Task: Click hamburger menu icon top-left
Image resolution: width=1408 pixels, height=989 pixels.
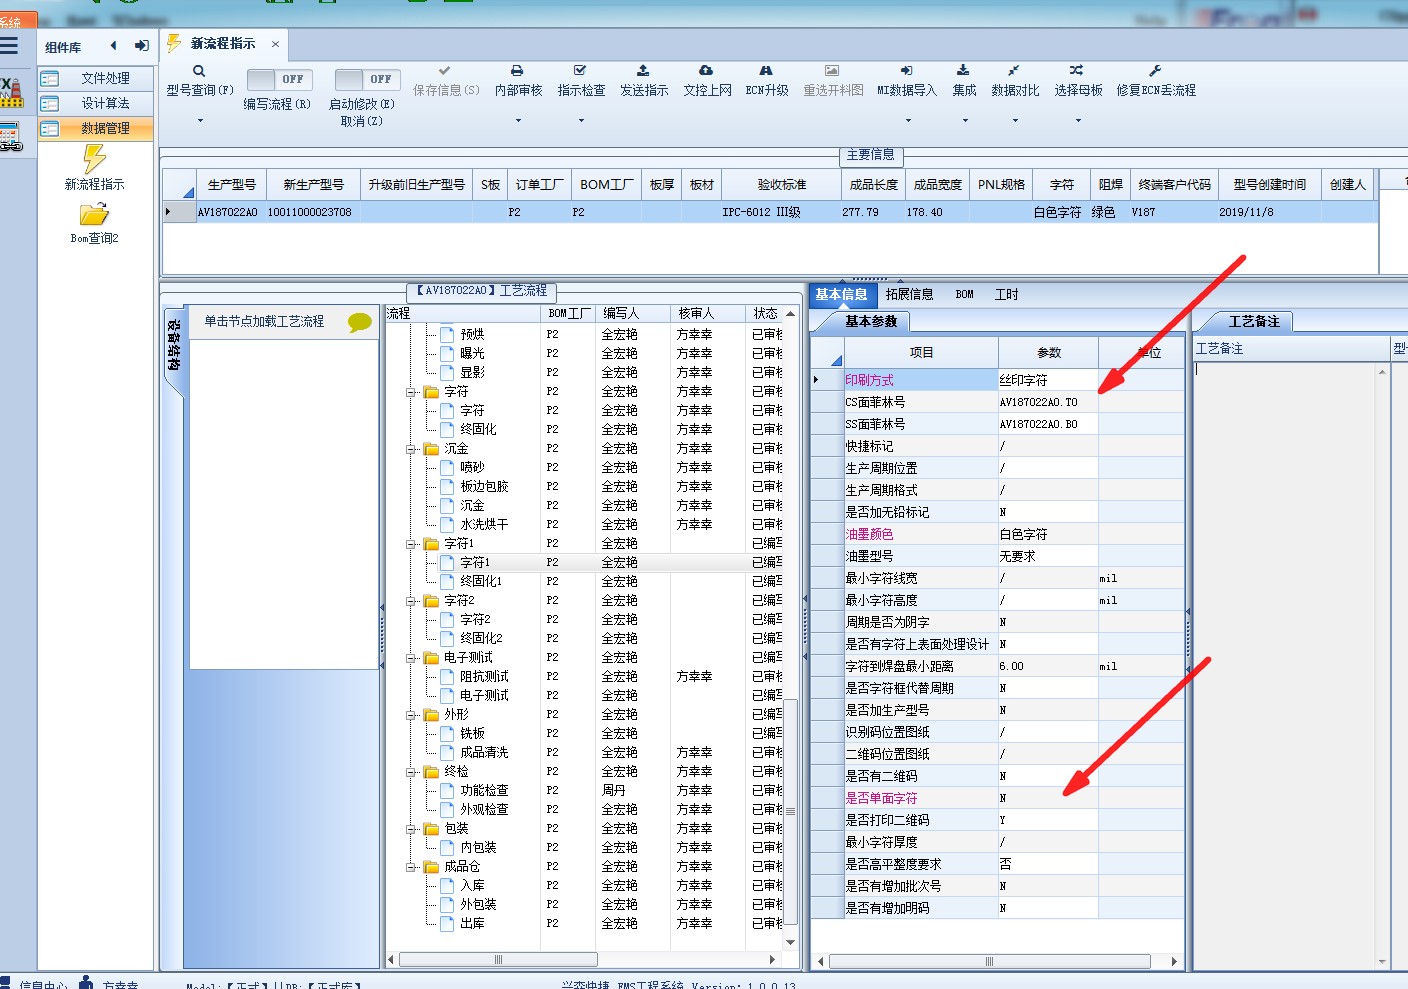Action: pyautogui.click(x=9, y=45)
